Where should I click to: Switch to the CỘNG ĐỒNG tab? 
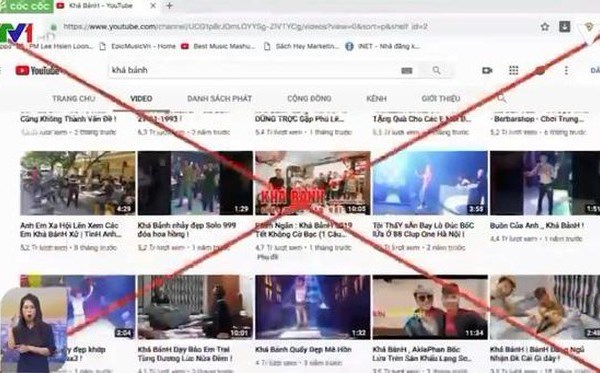tap(309, 99)
